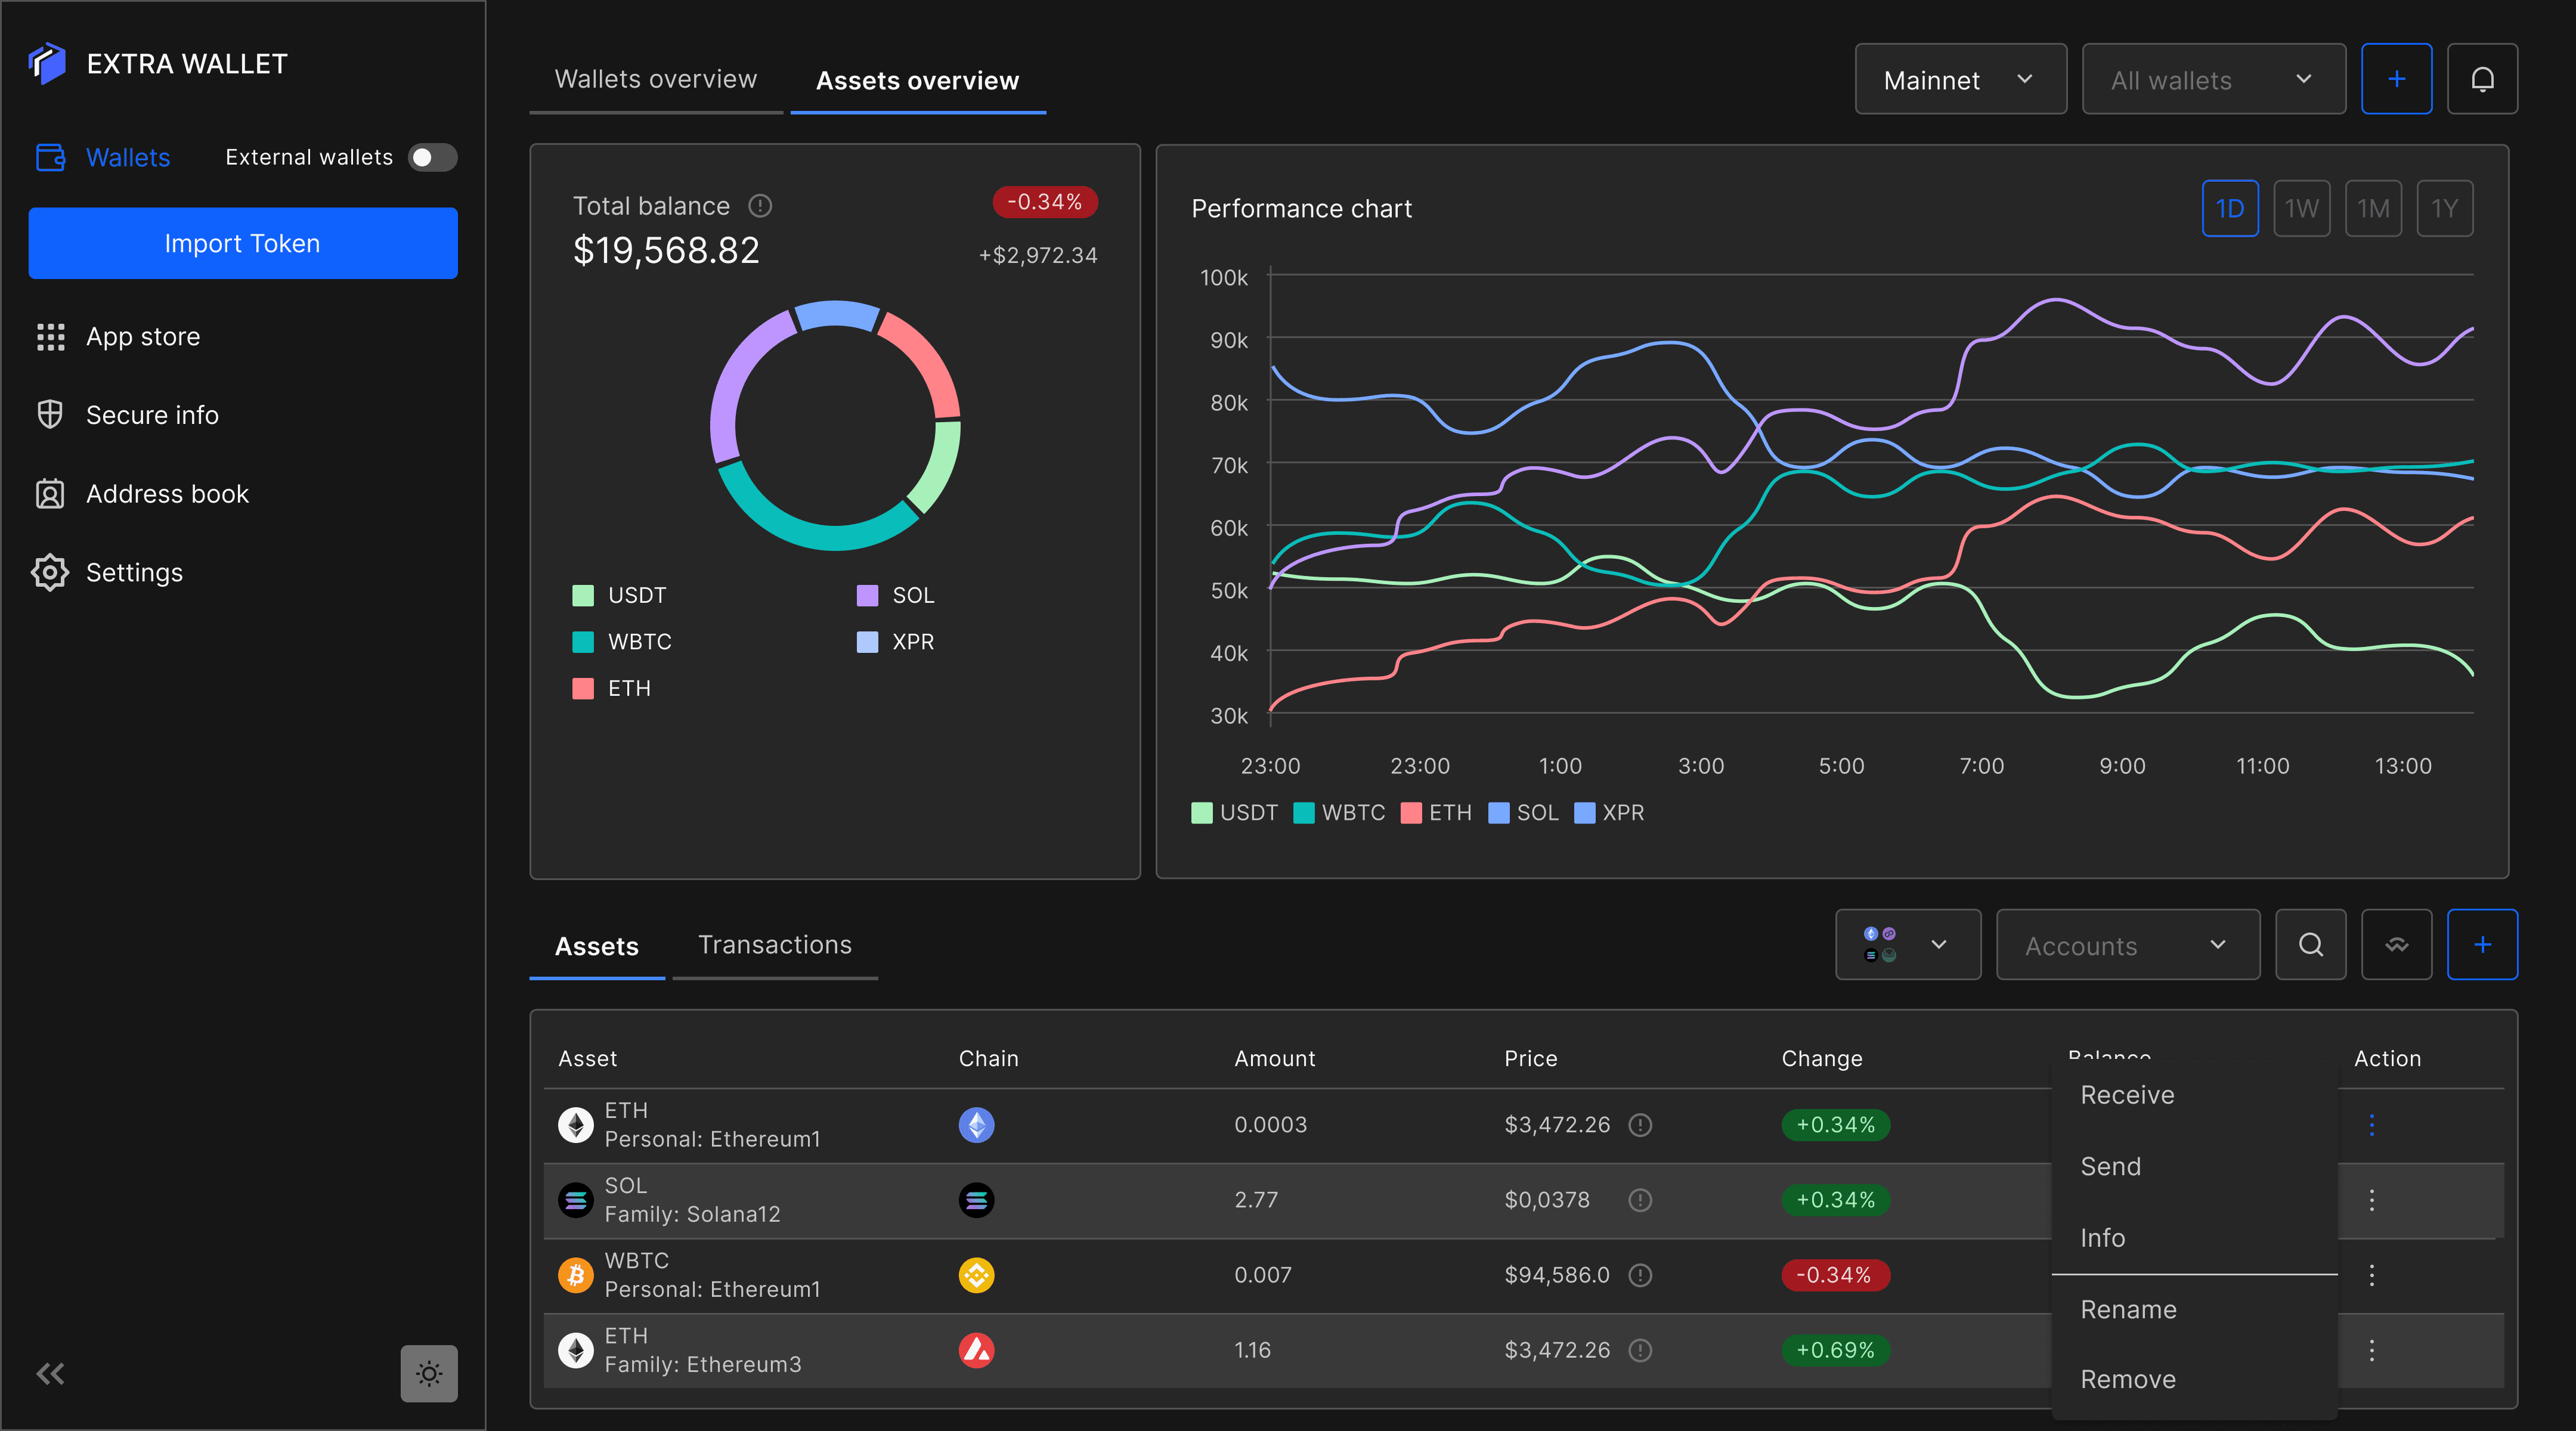Select 1W chart timeframe
This screenshot has height=1431, width=2576.
pyautogui.click(x=2301, y=208)
